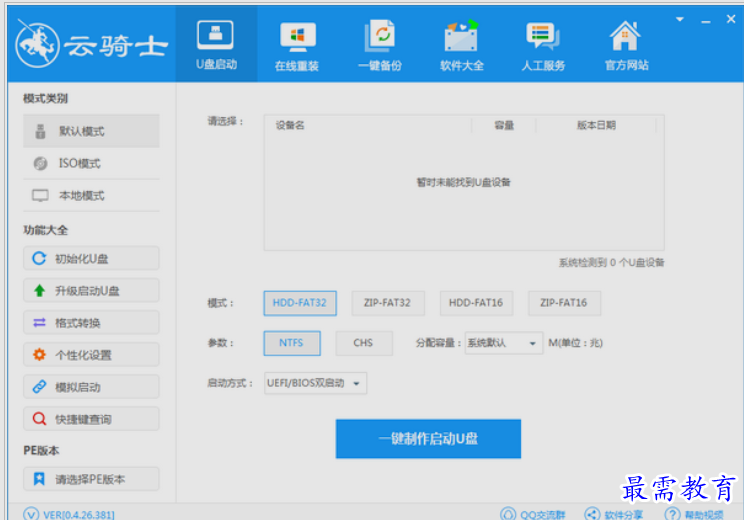The image size is (744, 520).
Task: Select 本地模式 in the sidebar
Action: tap(91, 195)
